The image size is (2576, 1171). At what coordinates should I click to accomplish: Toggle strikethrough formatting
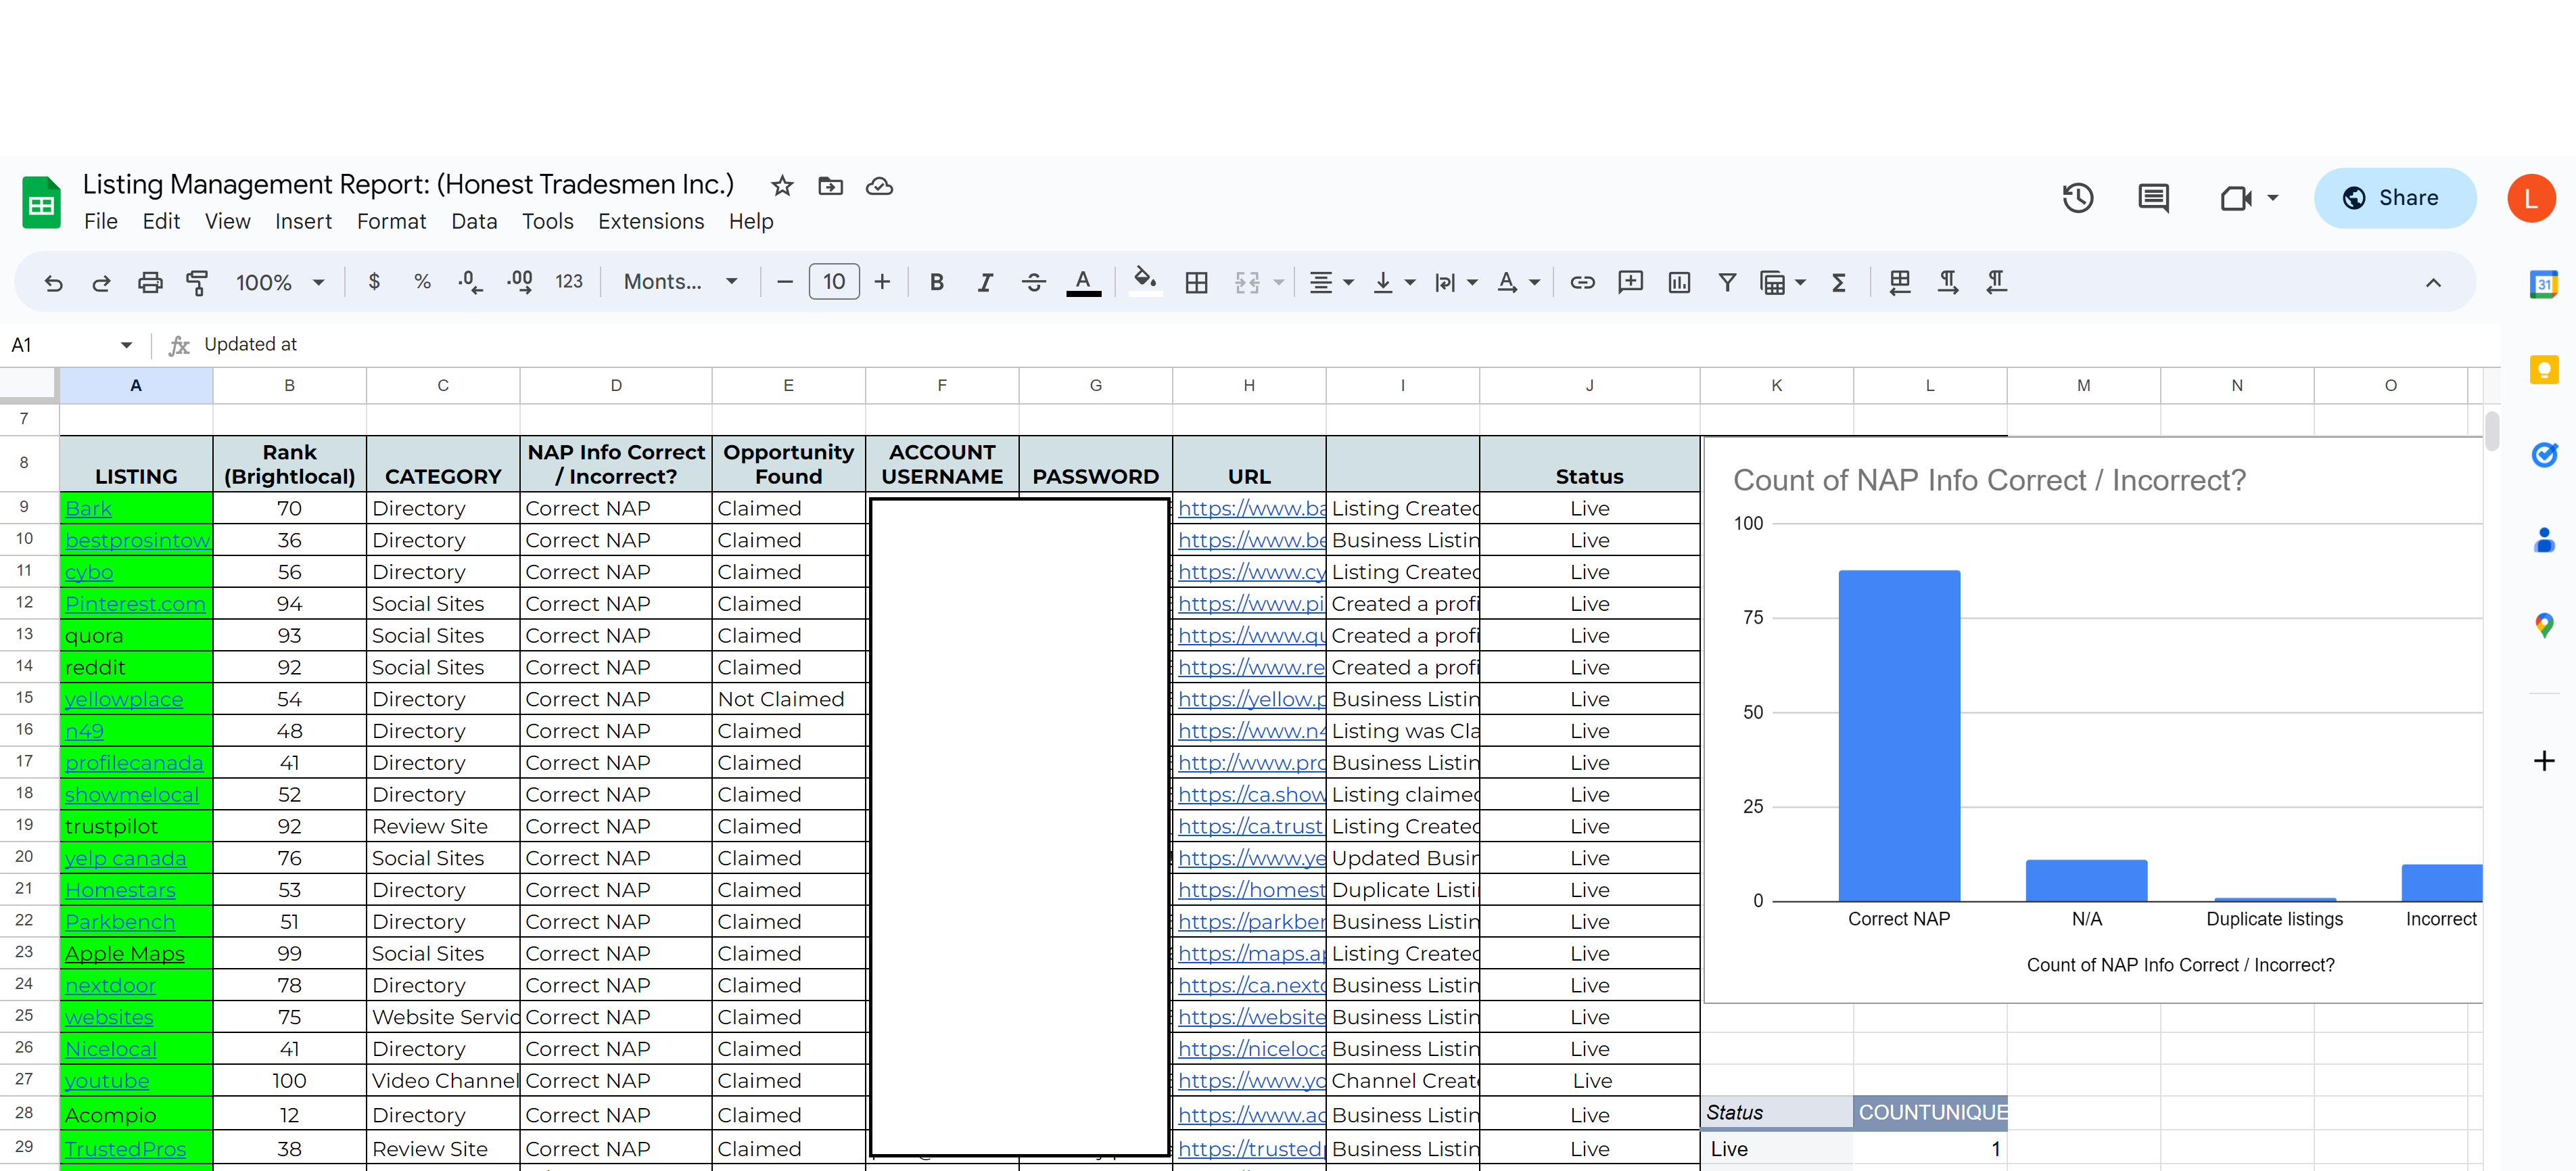point(1033,283)
